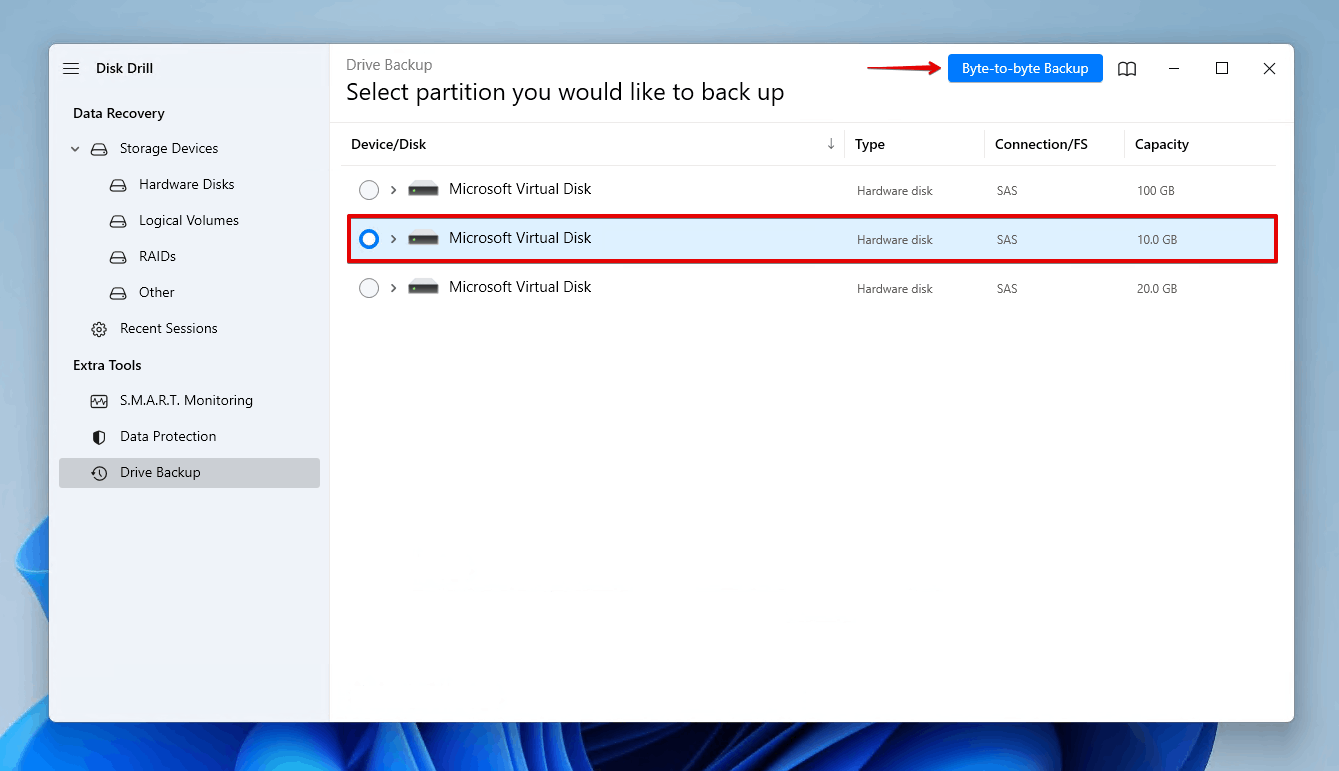
Task: Sort by the Capacity column header
Action: pyautogui.click(x=1162, y=144)
